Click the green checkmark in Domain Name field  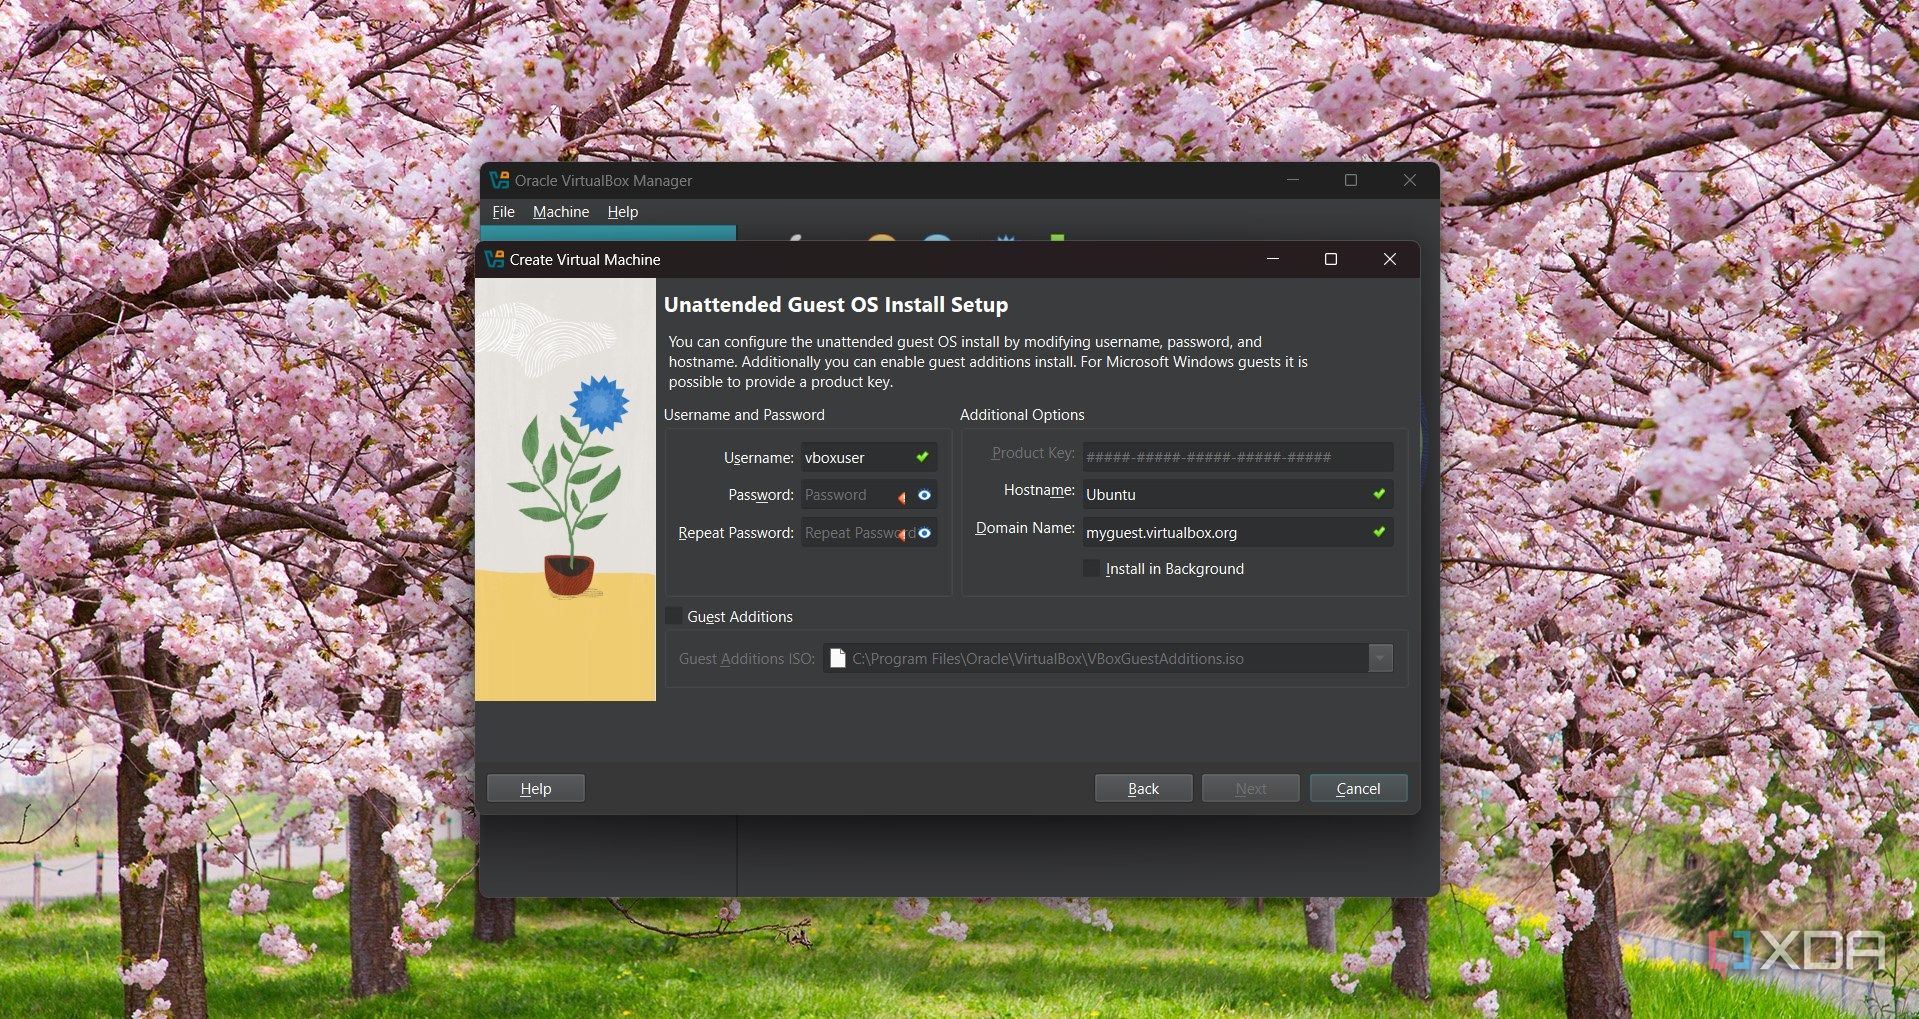tap(1379, 532)
